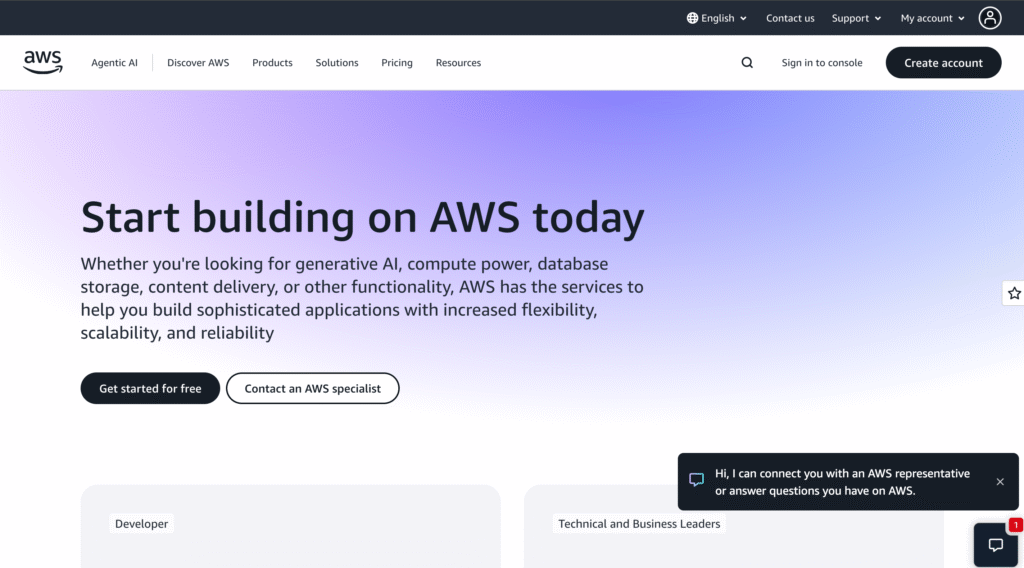Click the globe language icon
This screenshot has height=568, width=1024.
click(x=692, y=18)
